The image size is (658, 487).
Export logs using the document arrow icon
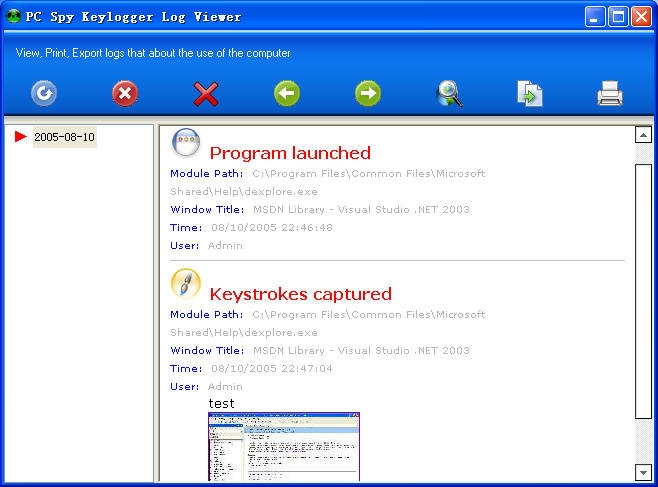(529, 94)
